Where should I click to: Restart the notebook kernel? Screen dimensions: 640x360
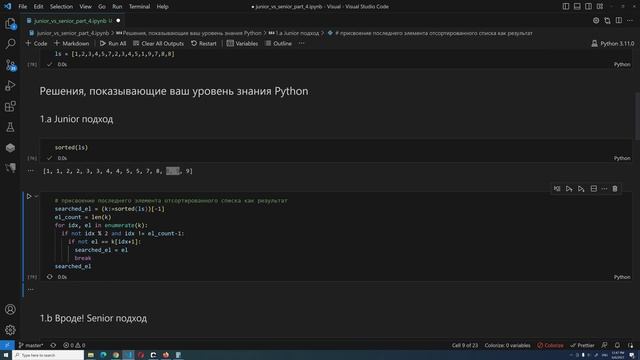[204, 43]
